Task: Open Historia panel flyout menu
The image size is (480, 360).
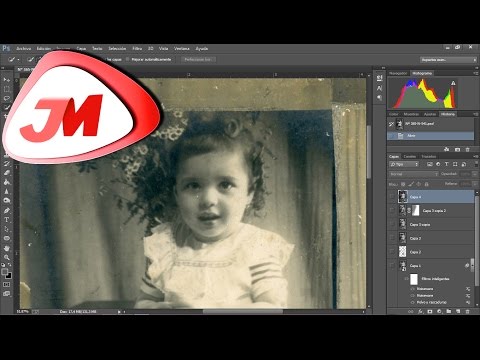Action: click(475, 114)
